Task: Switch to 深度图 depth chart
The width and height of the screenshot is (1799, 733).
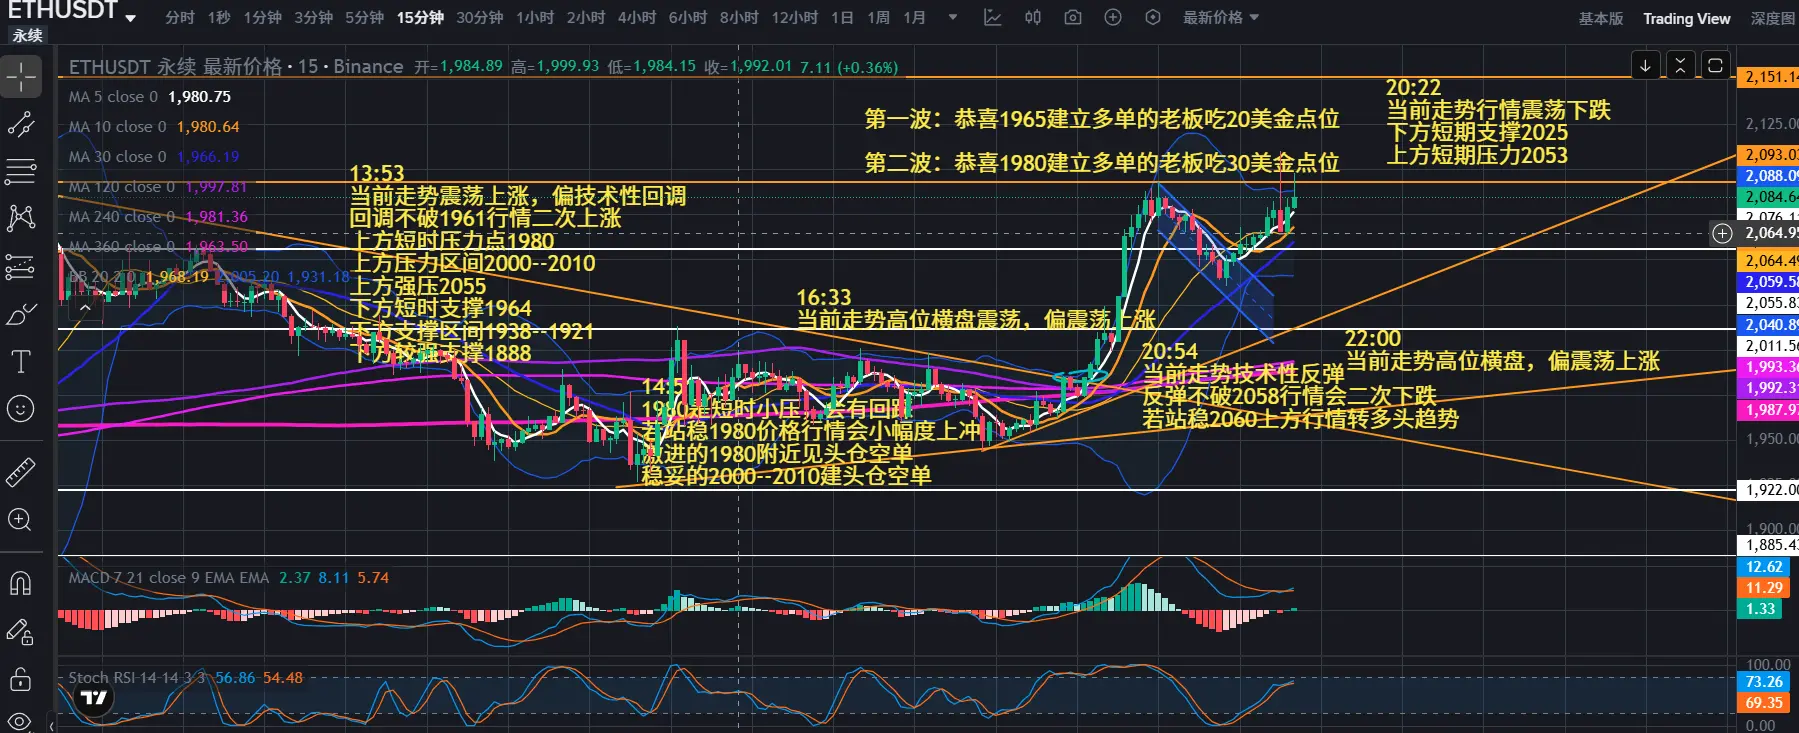Action: point(1773,18)
